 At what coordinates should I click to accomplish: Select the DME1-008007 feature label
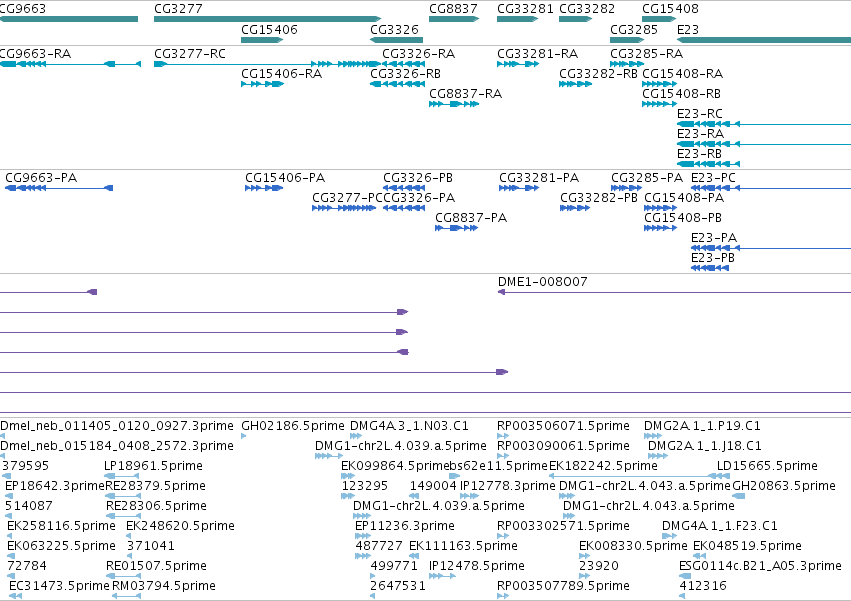coord(543,282)
